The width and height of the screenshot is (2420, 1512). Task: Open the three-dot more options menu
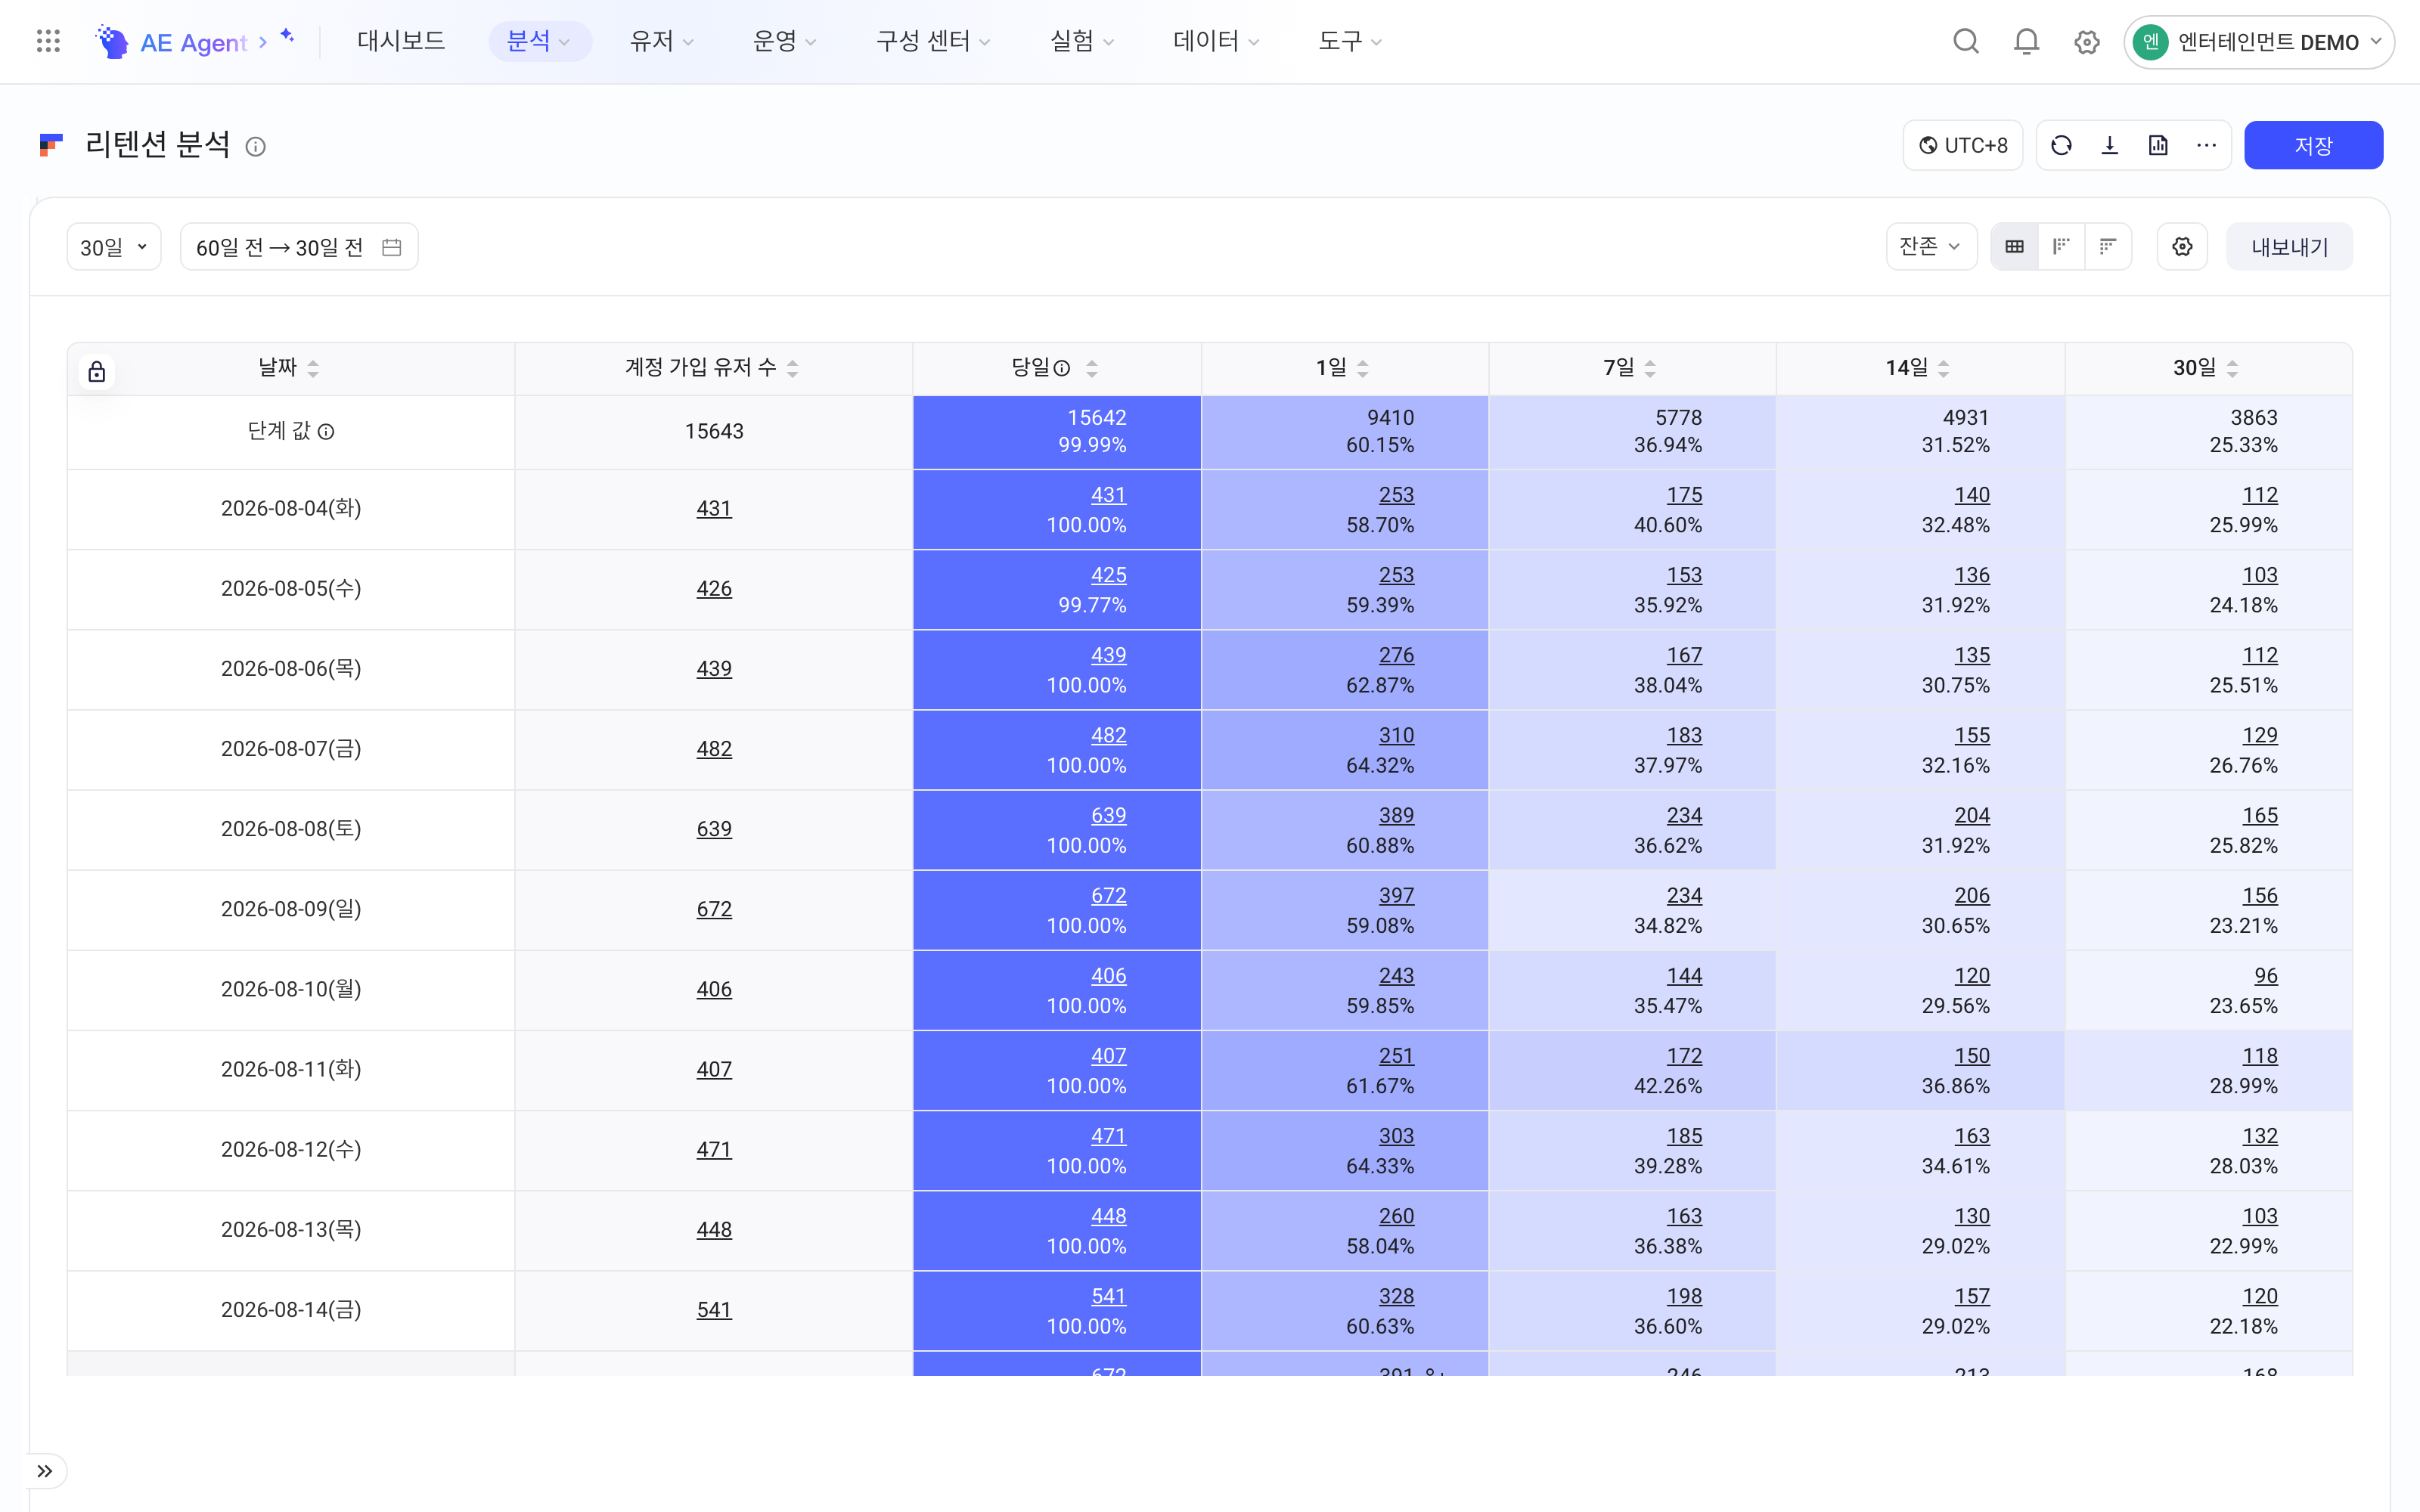point(2206,145)
